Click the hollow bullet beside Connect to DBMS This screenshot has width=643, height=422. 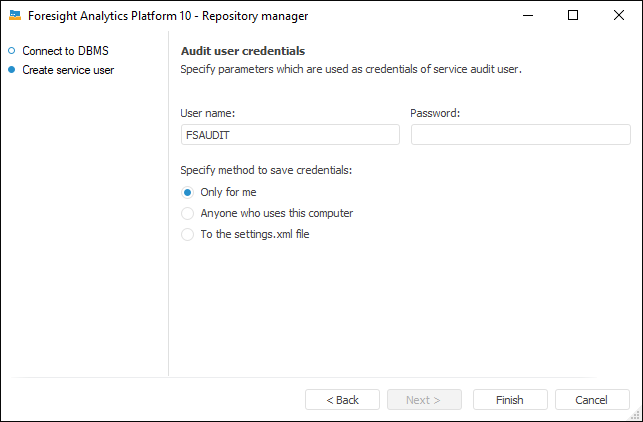(x=12, y=50)
